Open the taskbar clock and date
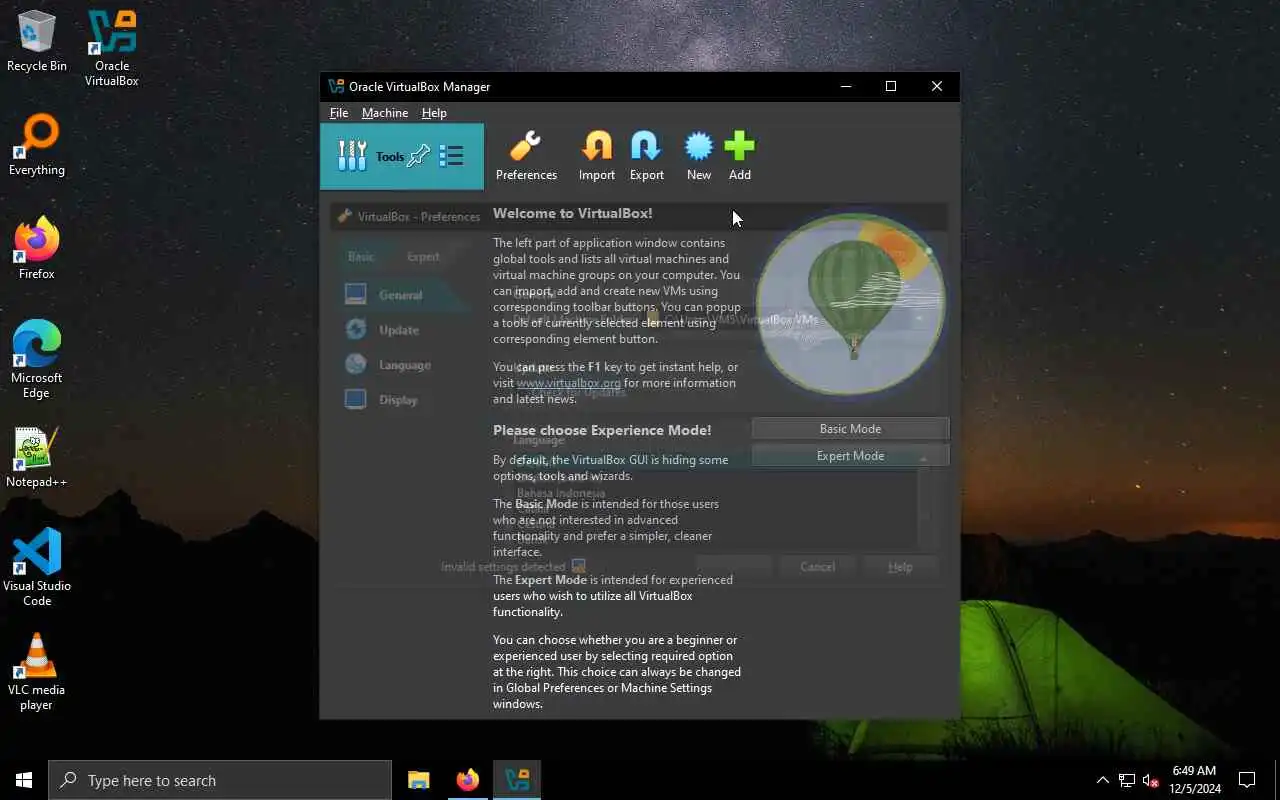Screen dimensions: 1280x800 coord(1193,780)
